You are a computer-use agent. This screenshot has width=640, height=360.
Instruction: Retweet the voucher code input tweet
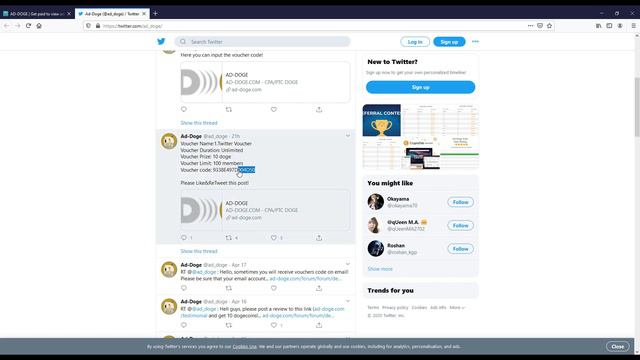pyautogui.click(x=229, y=109)
